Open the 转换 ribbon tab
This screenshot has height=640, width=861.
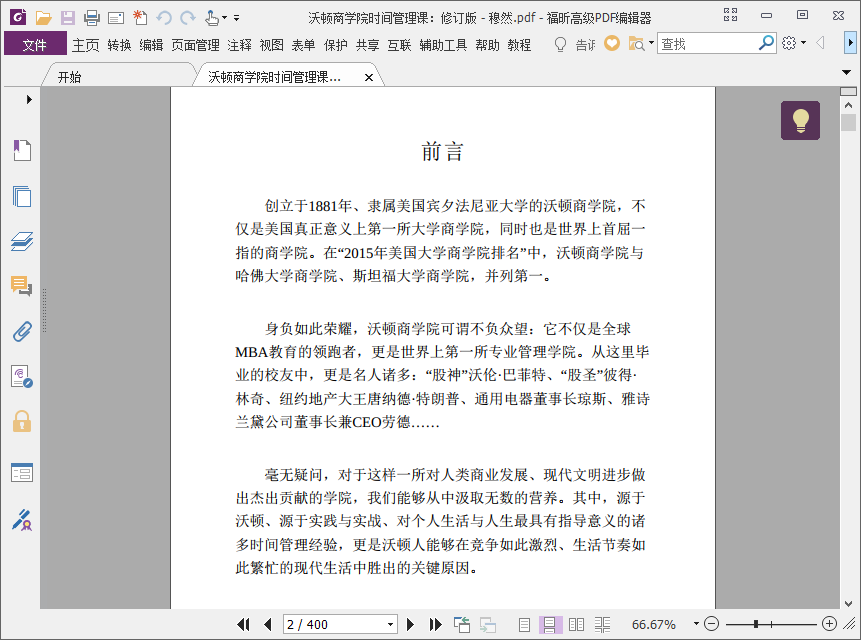pos(119,45)
